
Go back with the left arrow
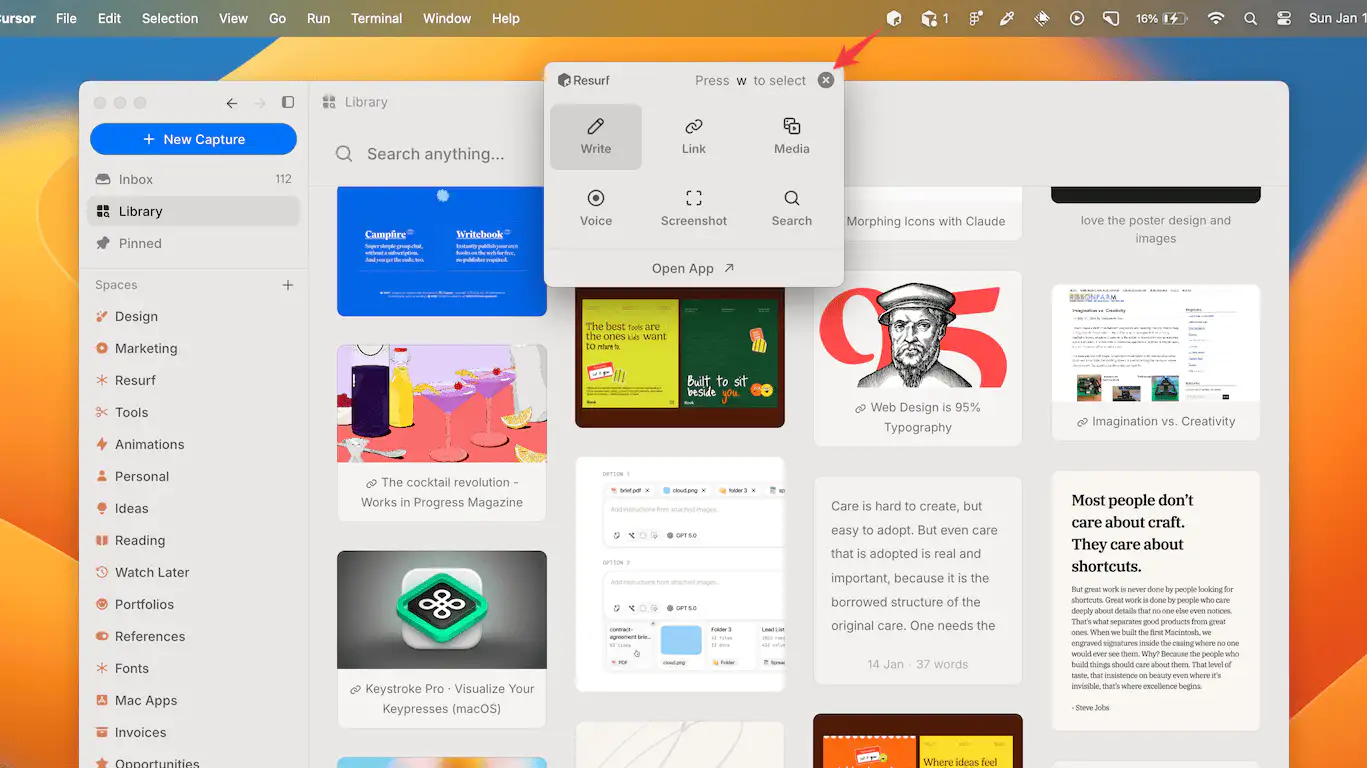[x=232, y=102]
